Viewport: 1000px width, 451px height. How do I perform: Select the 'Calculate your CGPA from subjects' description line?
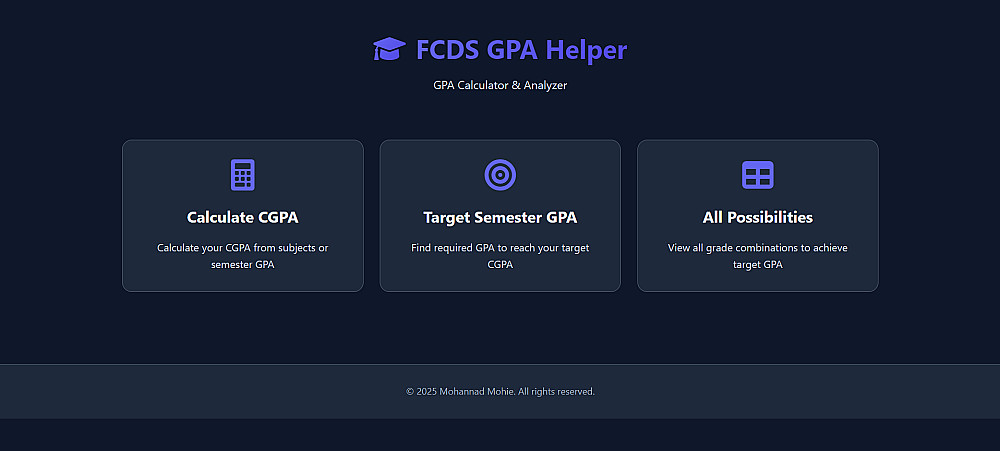pos(243,248)
